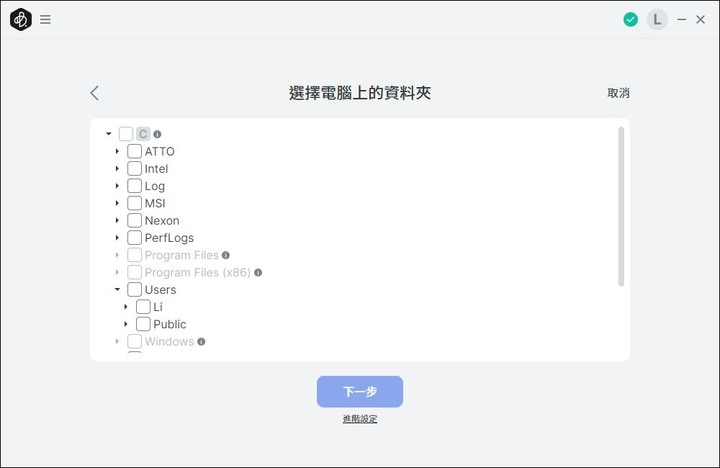Select the ATTO folder name

tap(159, 152)
